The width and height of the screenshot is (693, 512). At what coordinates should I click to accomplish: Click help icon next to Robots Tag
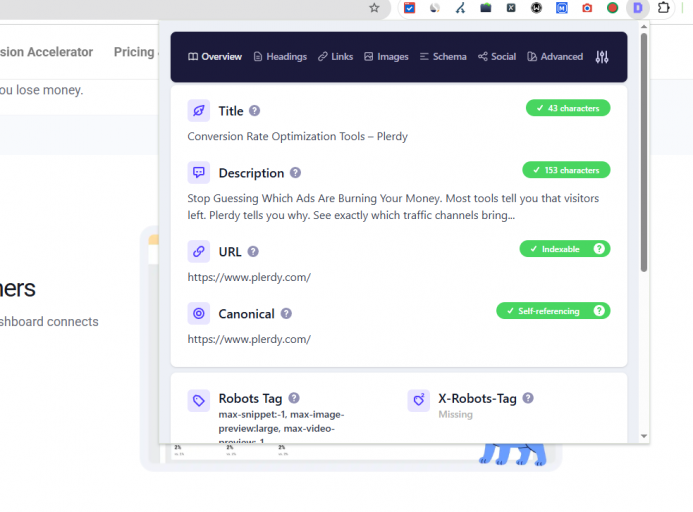coord(294,398)
